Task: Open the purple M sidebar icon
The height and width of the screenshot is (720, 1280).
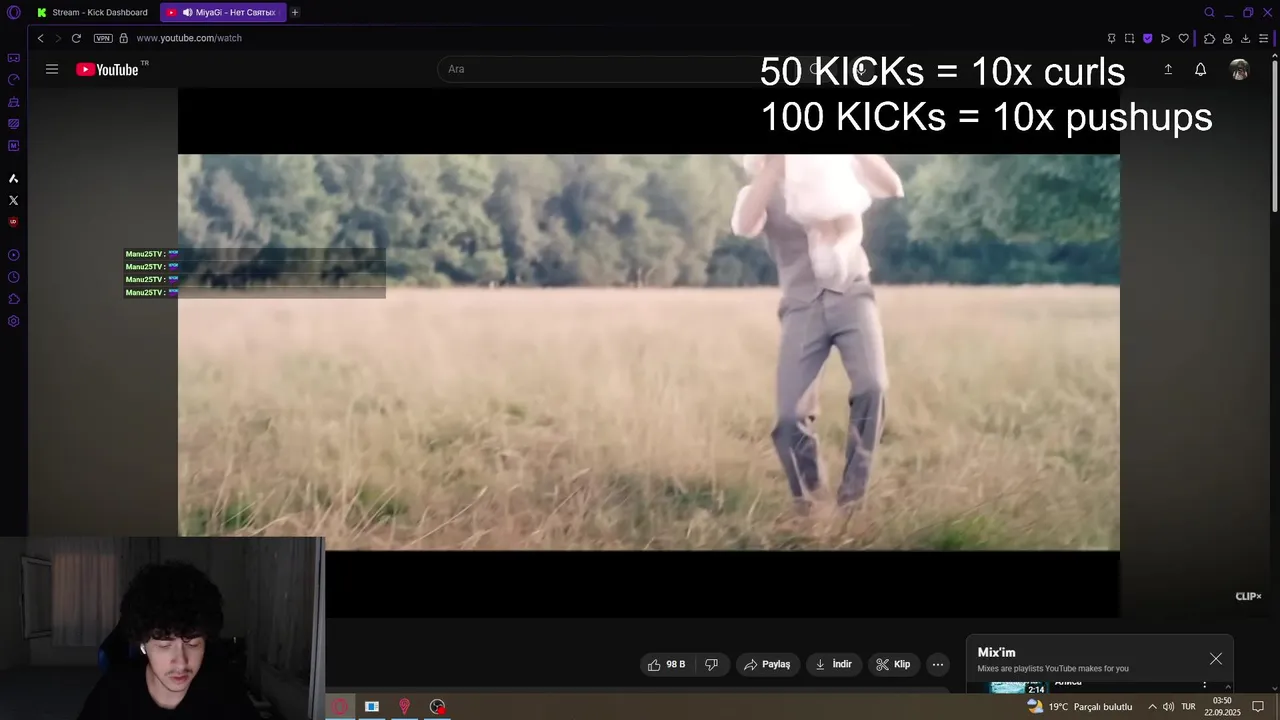Action: pos(13,146)
